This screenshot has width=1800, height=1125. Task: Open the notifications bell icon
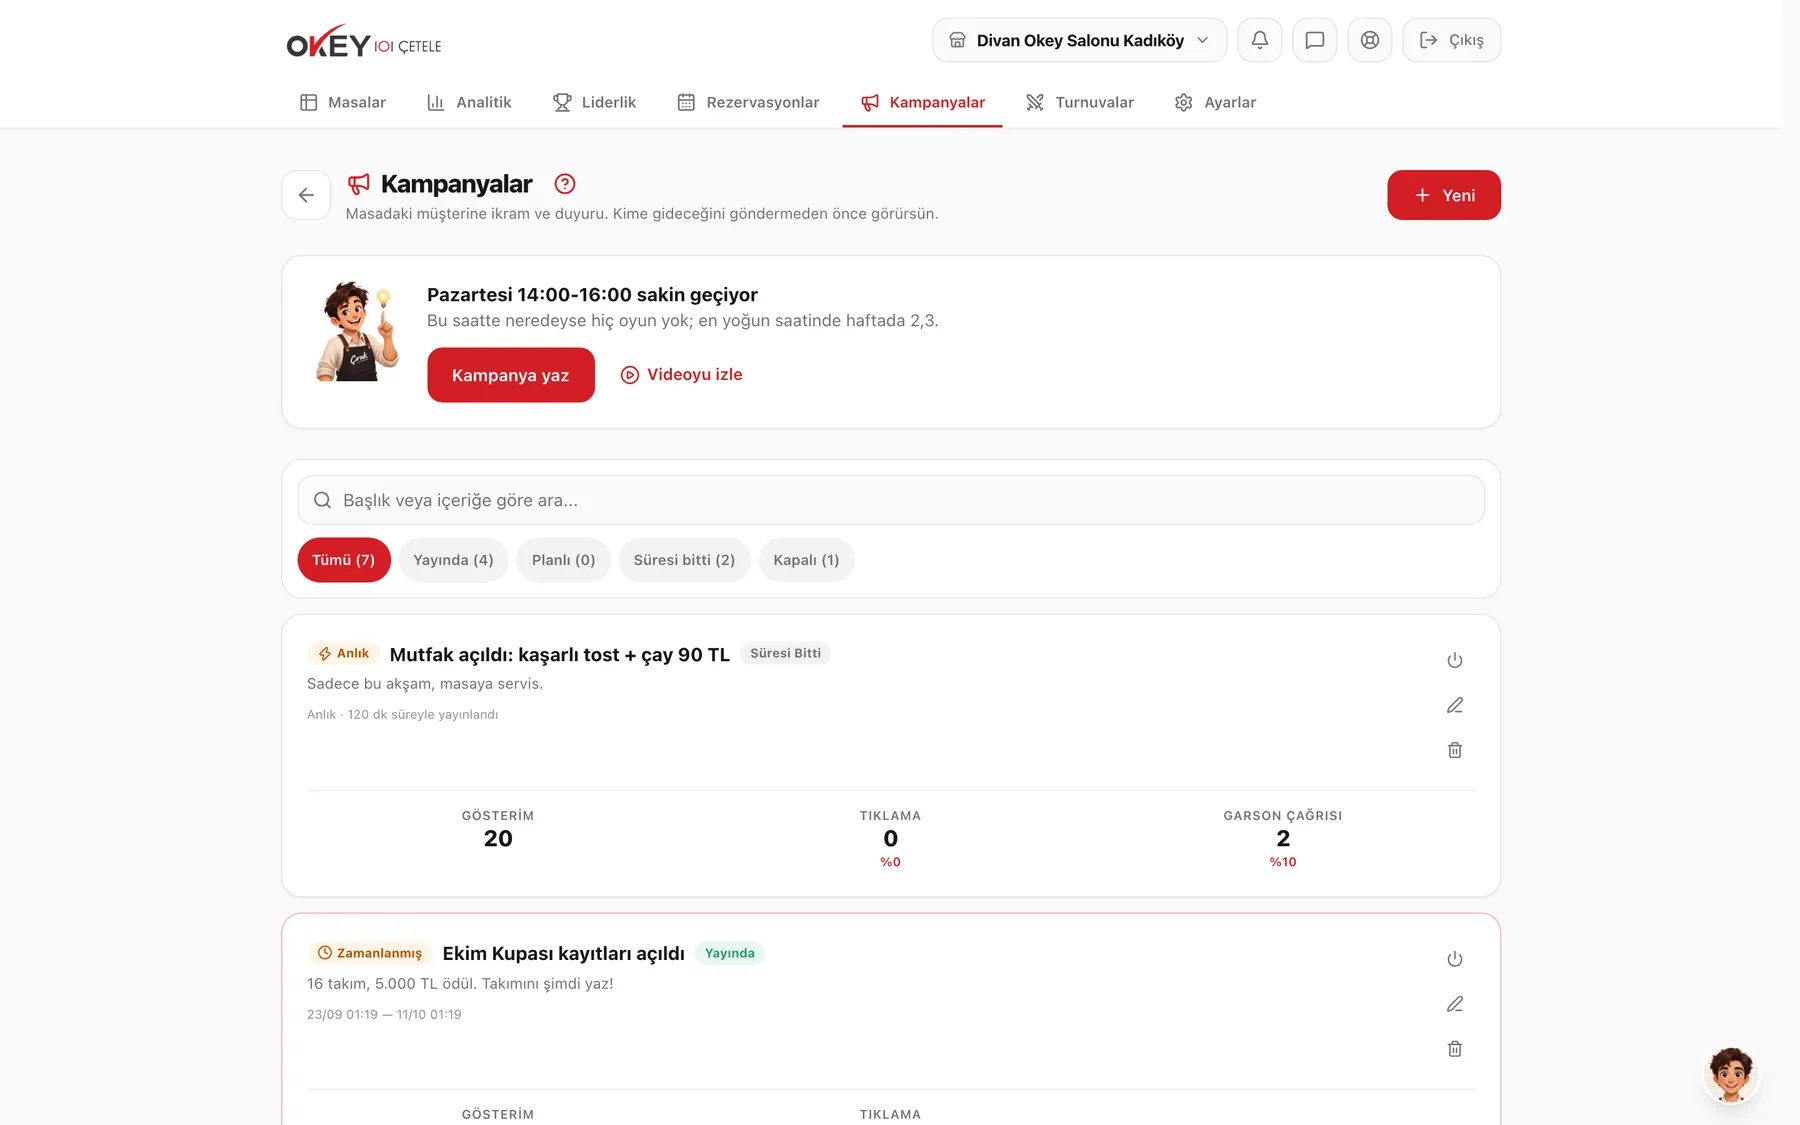coord(1259,40)
